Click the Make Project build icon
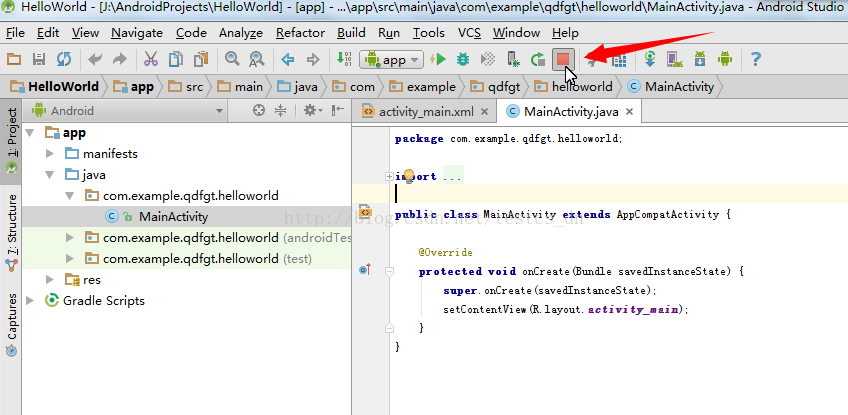 pyautogui.click(x=344, y=60)
